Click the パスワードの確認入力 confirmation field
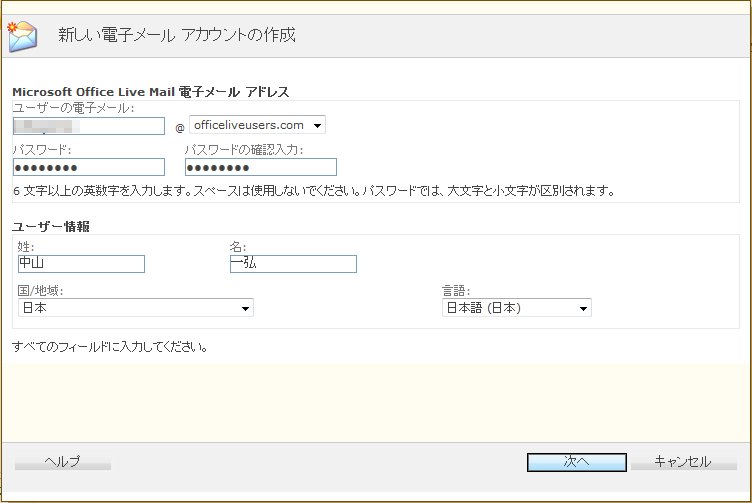This screenshot has height=503, width=752. pos(261,167)
